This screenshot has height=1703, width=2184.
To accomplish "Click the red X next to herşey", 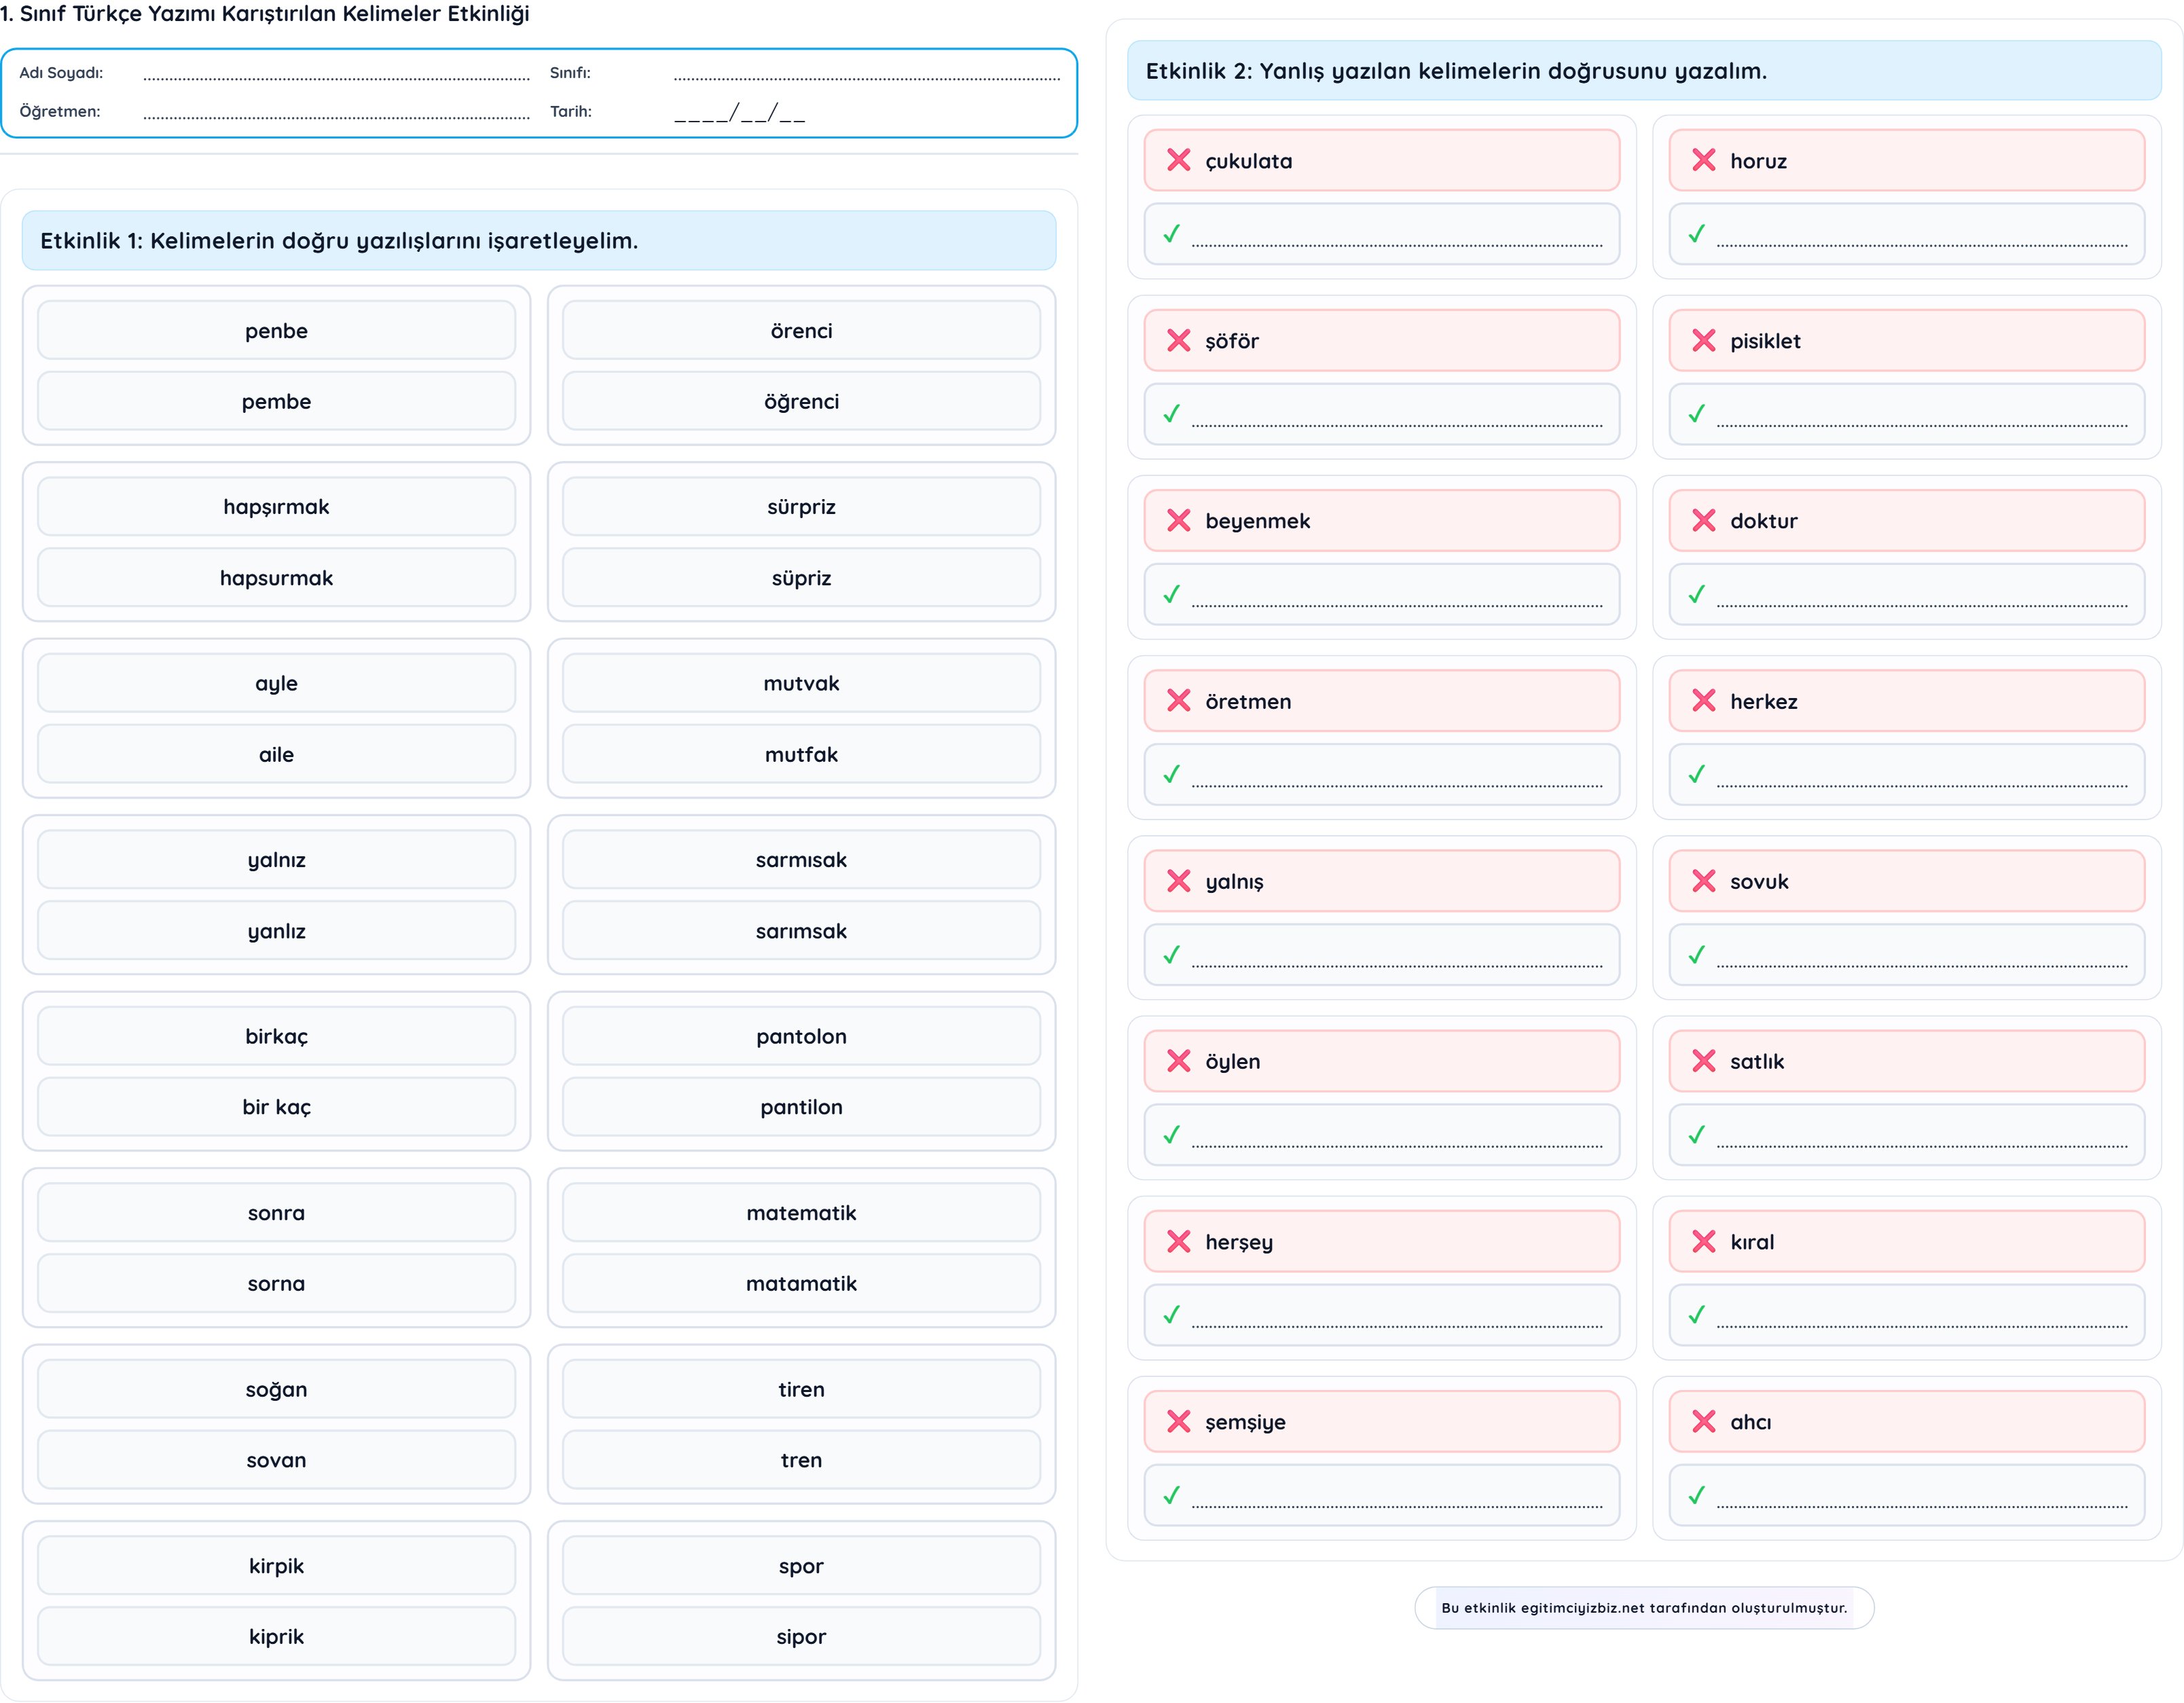I will pos(1178,1241).
